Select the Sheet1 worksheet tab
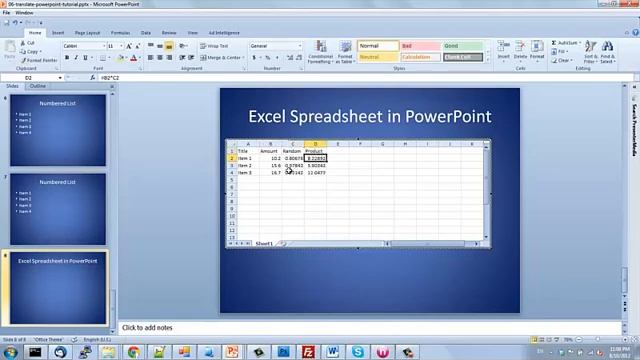 264,244
